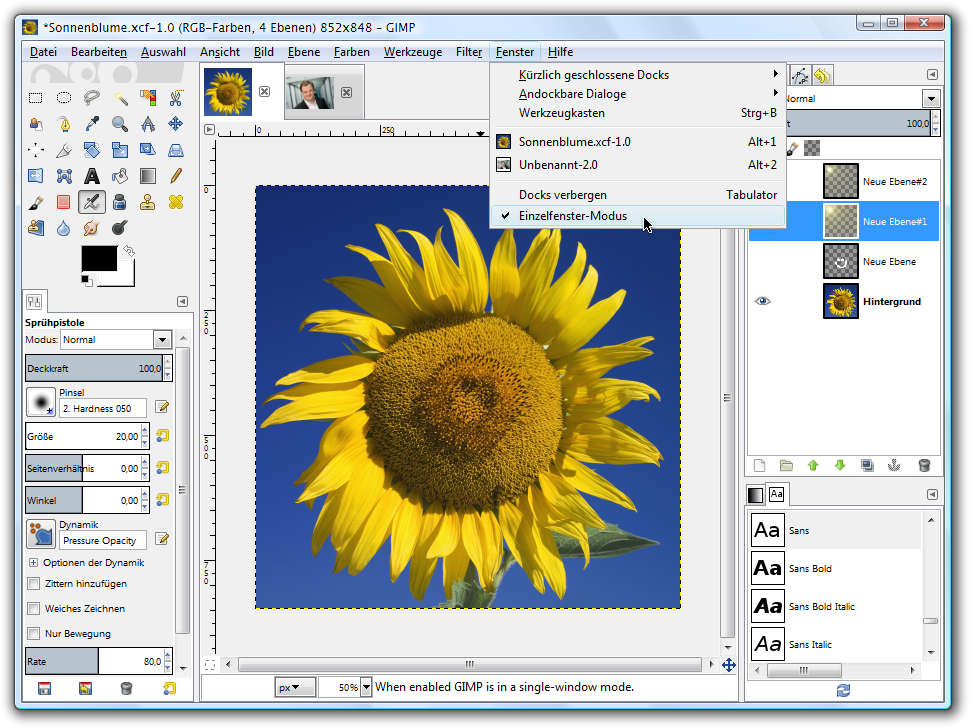Adjust the Deckkraft opacity slider
Screen dimensions: 970x728
pos(94,368)
